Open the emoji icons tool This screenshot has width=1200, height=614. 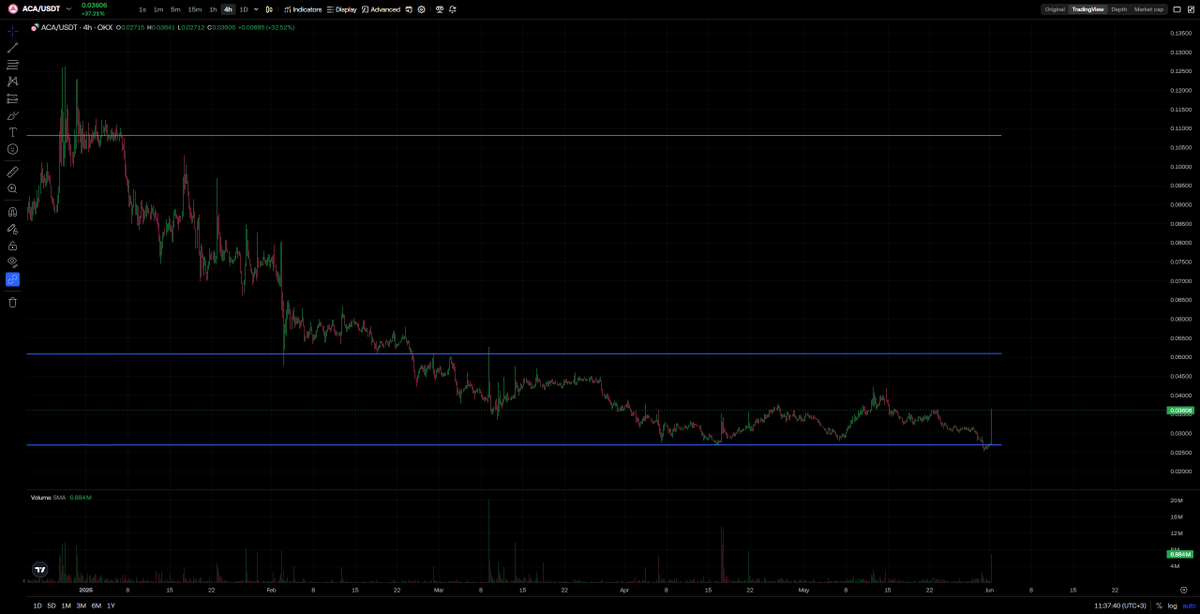pos(13,149)
